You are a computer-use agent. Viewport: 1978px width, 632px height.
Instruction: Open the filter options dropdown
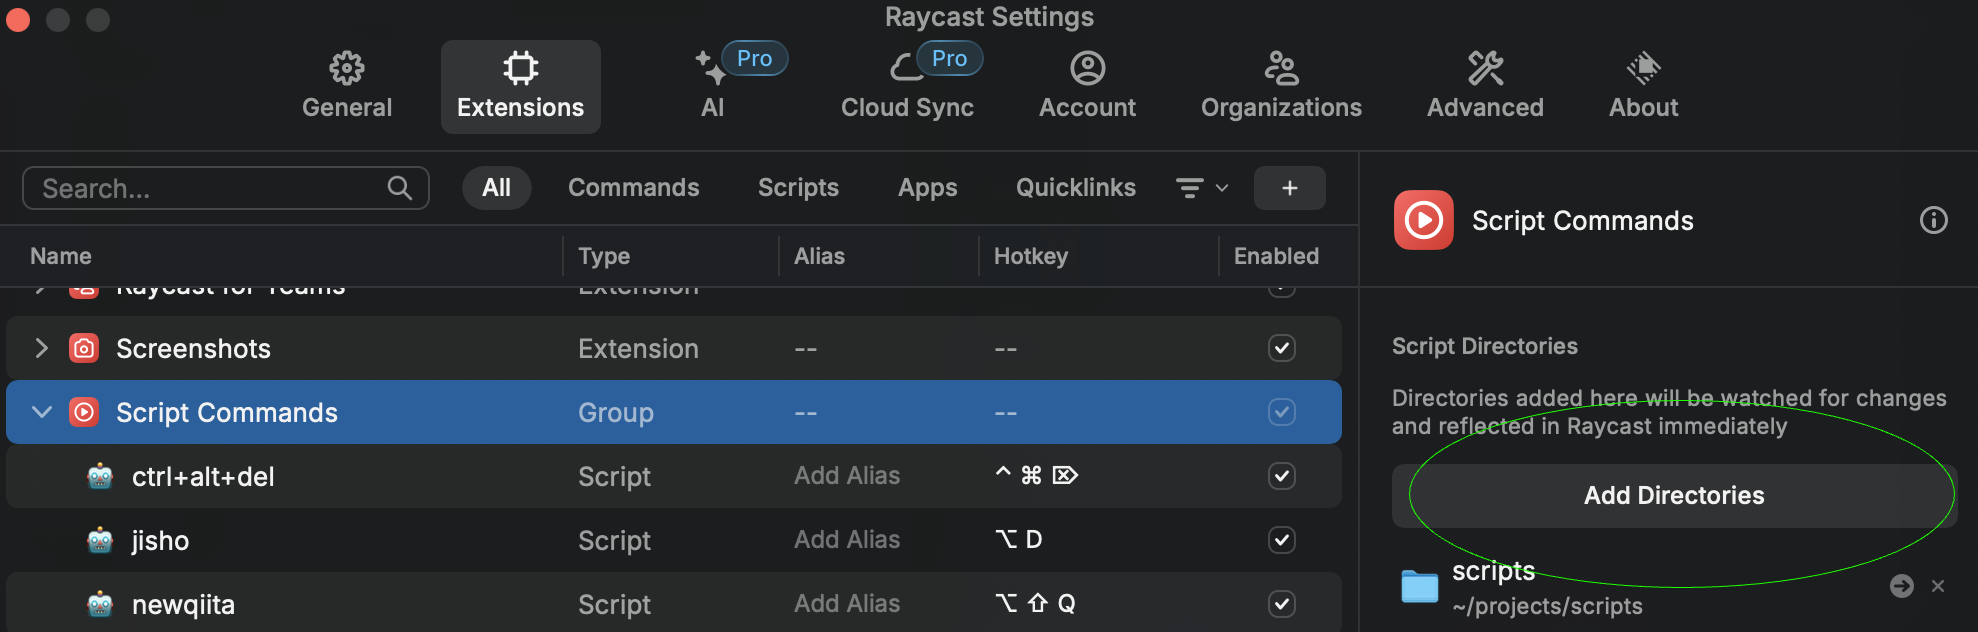pyautogui.click(x=1201, y=188)
